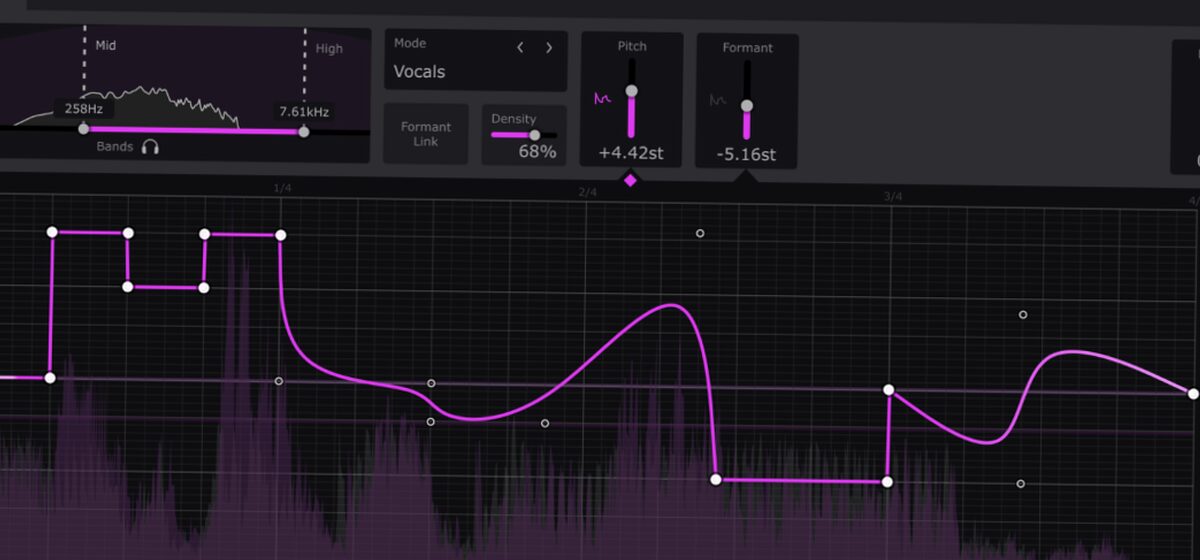The width and height of the screenshot is (1200, 560).
Task: Select the curve node at the 3/4 line top
Action: [888, 390]
